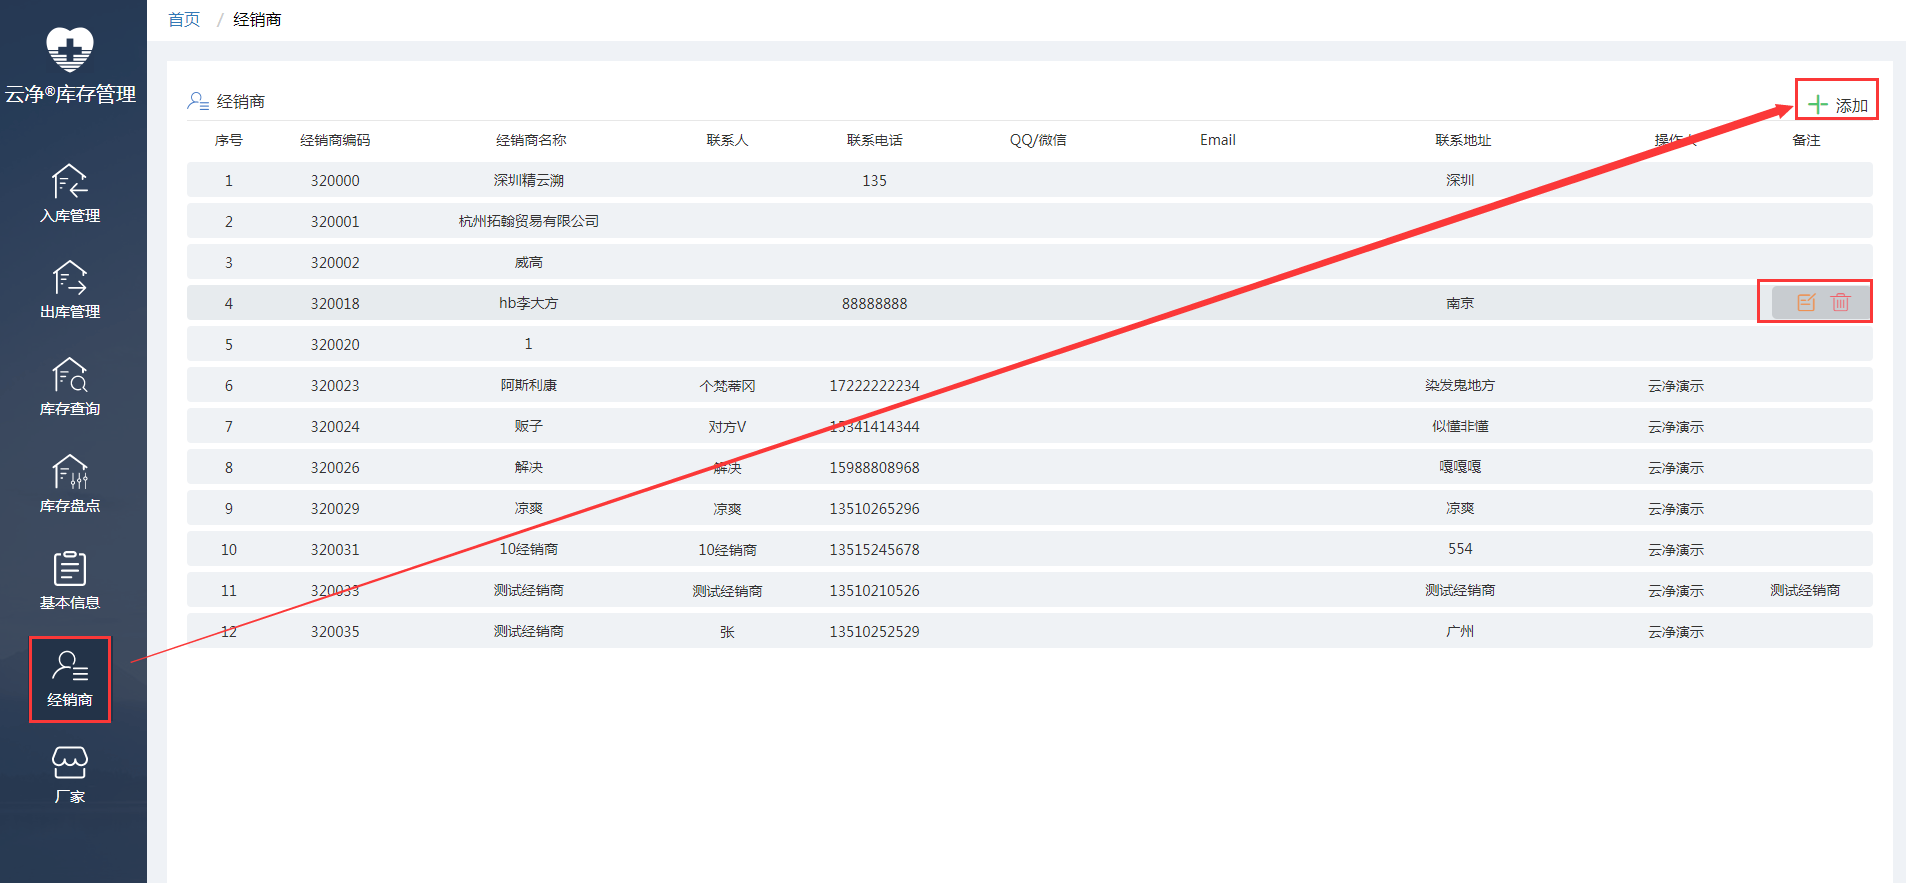Open 库存盘点 in the sidebar
This screenshot has width=1906, height=883.
(x=70, y=484)
